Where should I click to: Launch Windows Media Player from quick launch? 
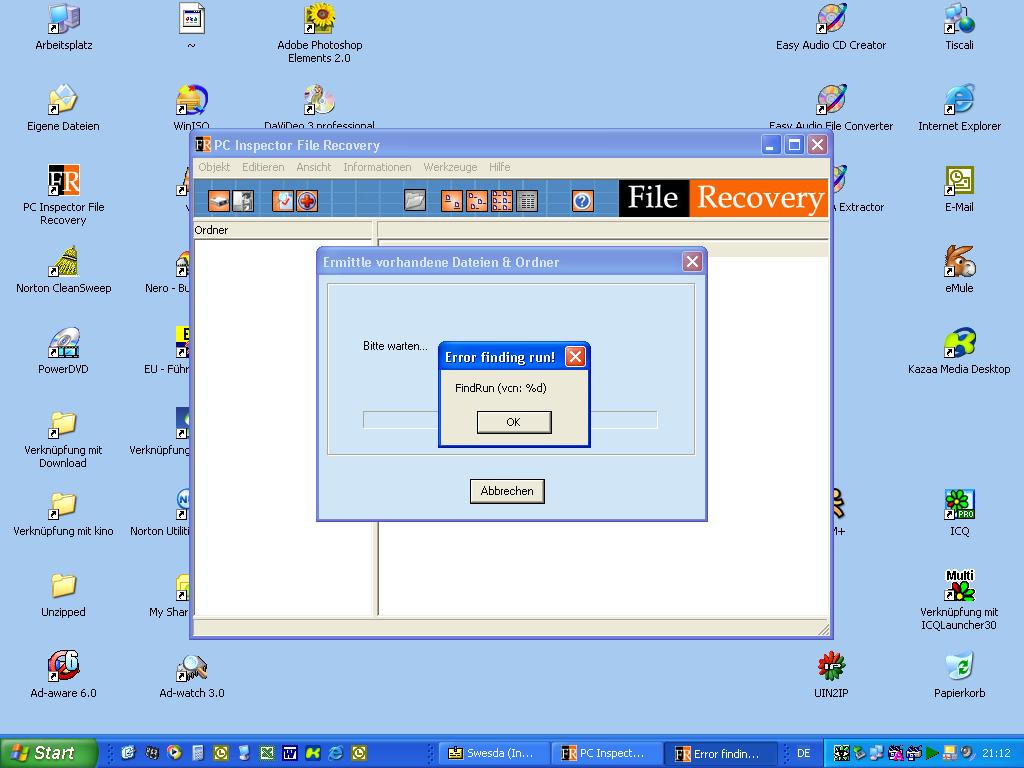point(174,753)
